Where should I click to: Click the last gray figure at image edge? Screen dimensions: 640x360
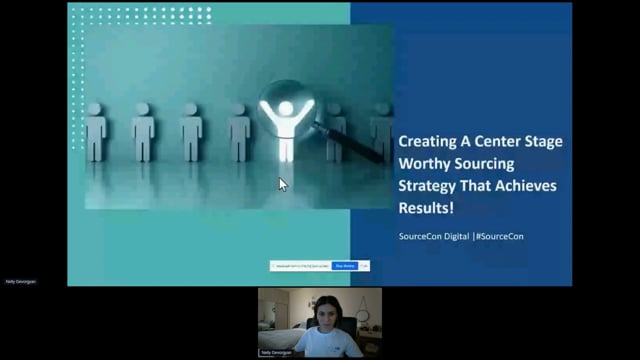382,132
